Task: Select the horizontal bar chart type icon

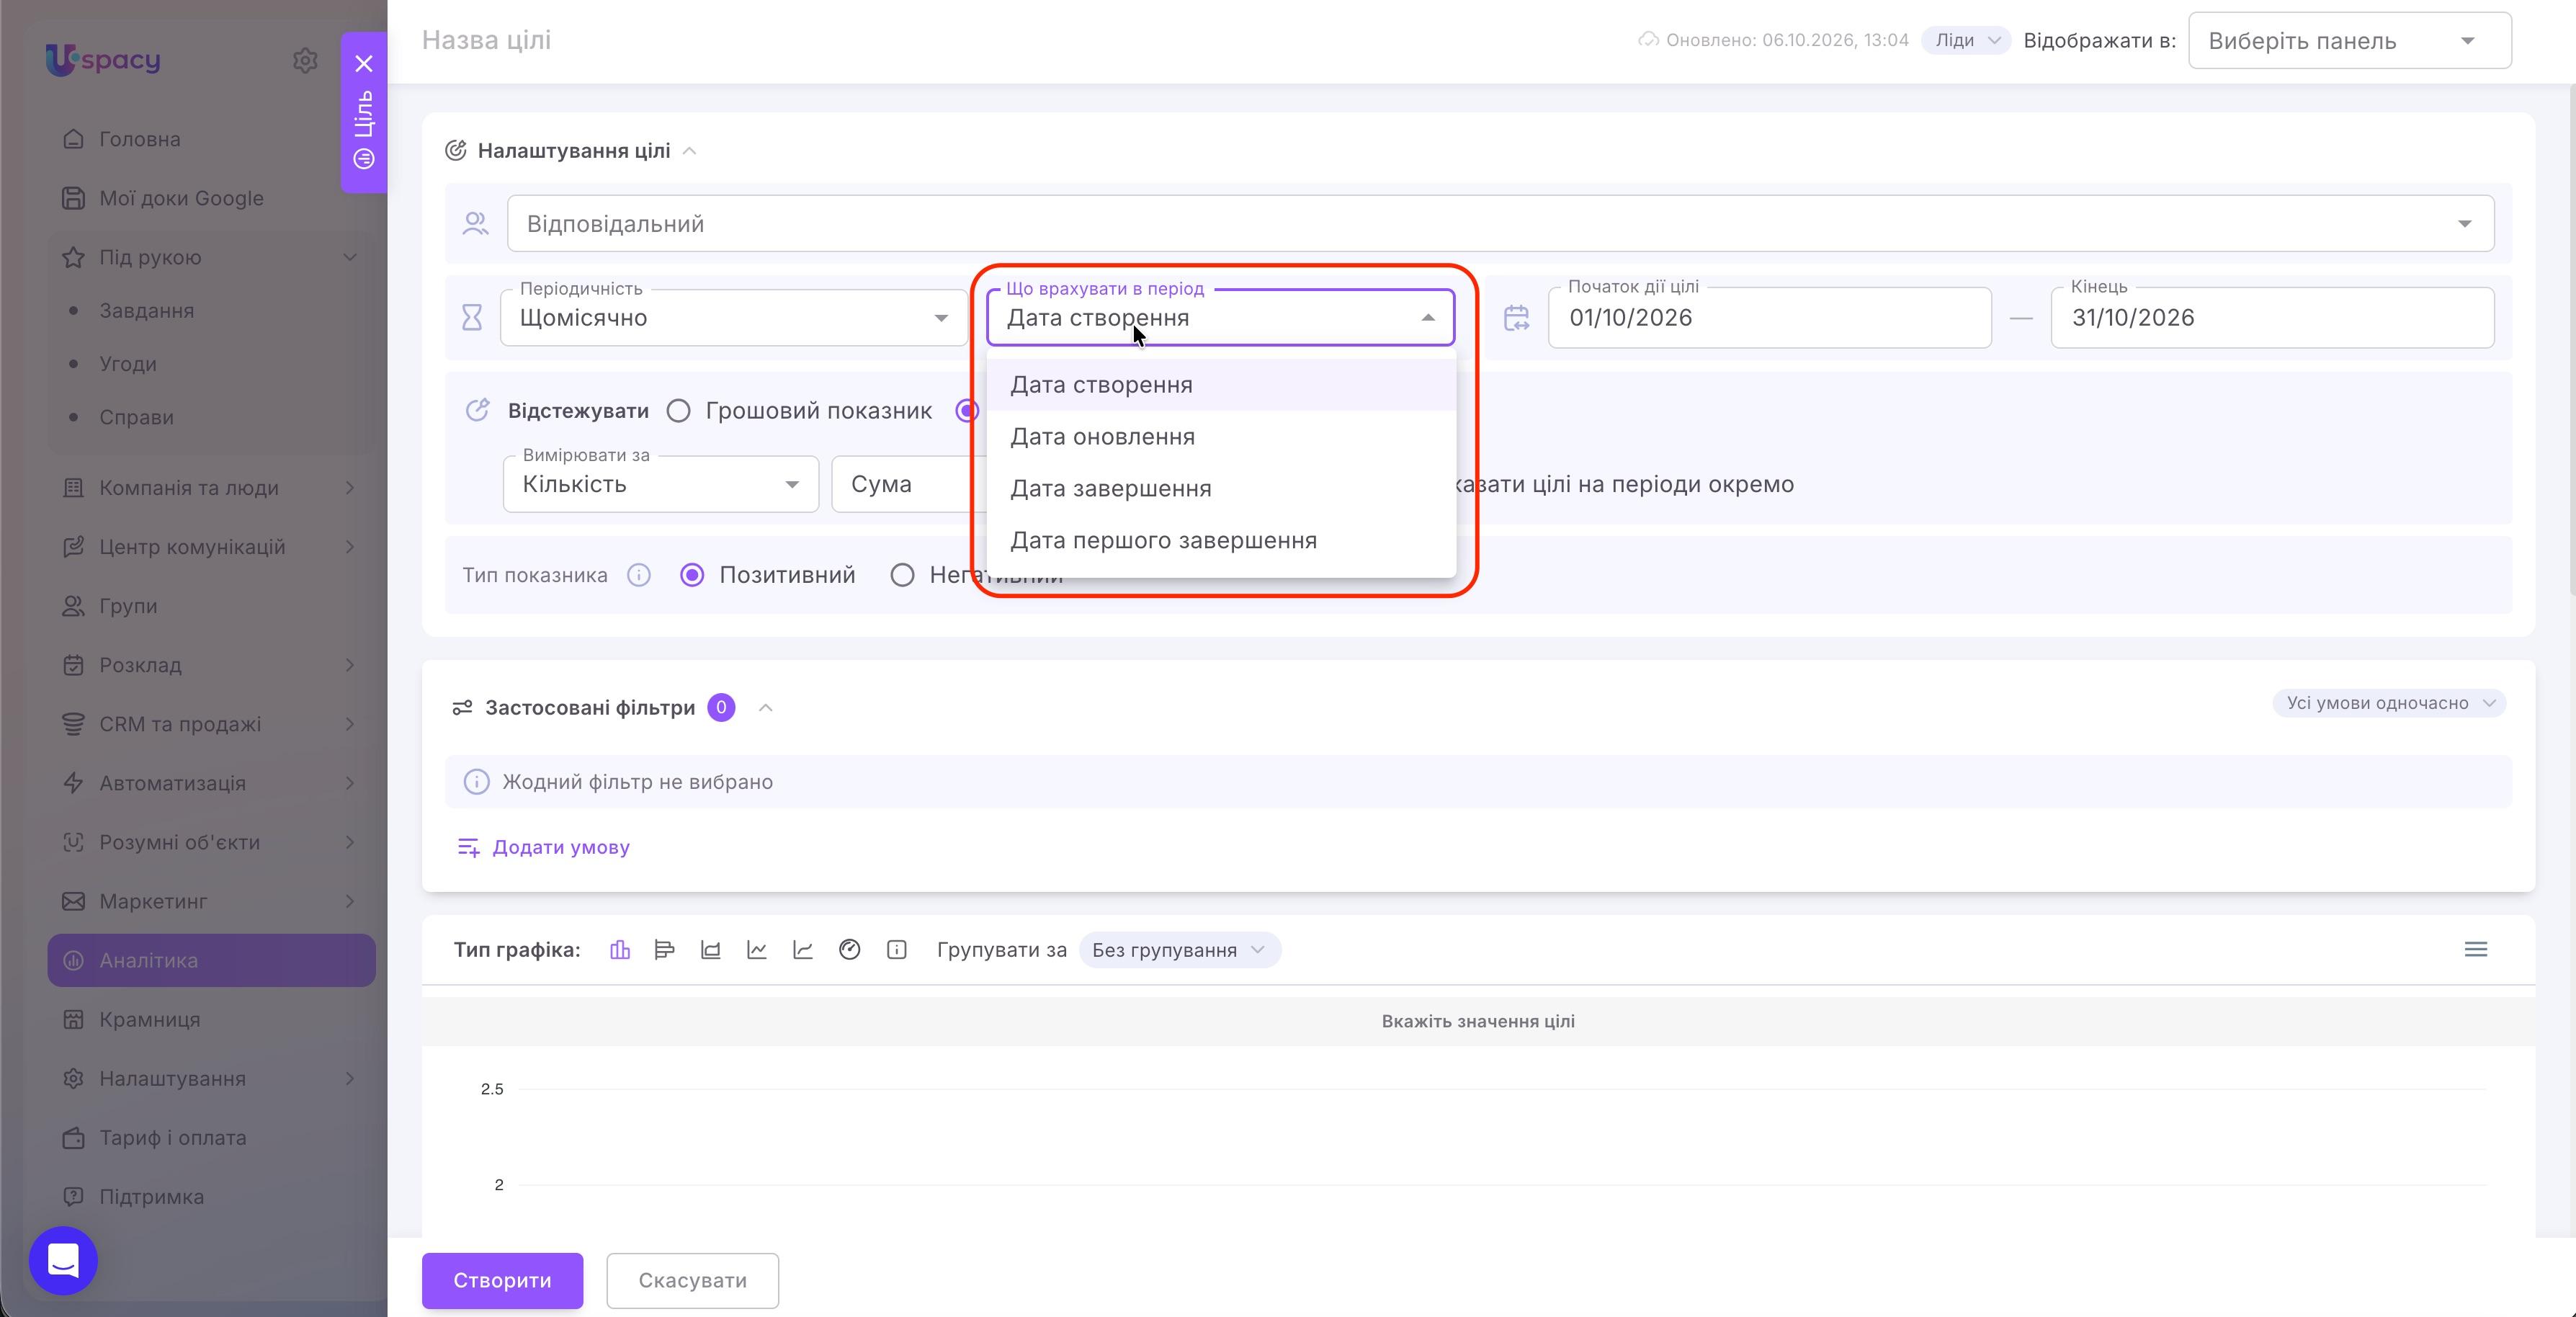Action: click(x=665, y=950)
